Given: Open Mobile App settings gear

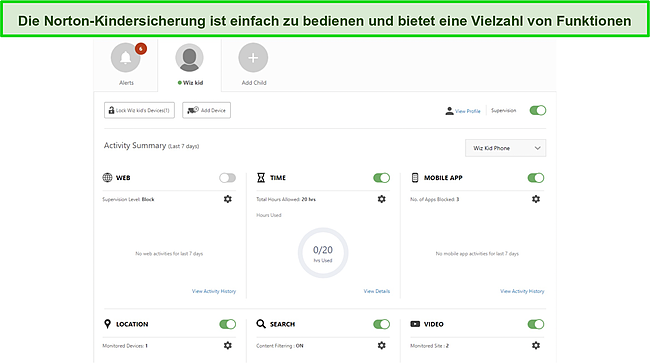Looking at the screenshot, I should (x=536, y=199).
